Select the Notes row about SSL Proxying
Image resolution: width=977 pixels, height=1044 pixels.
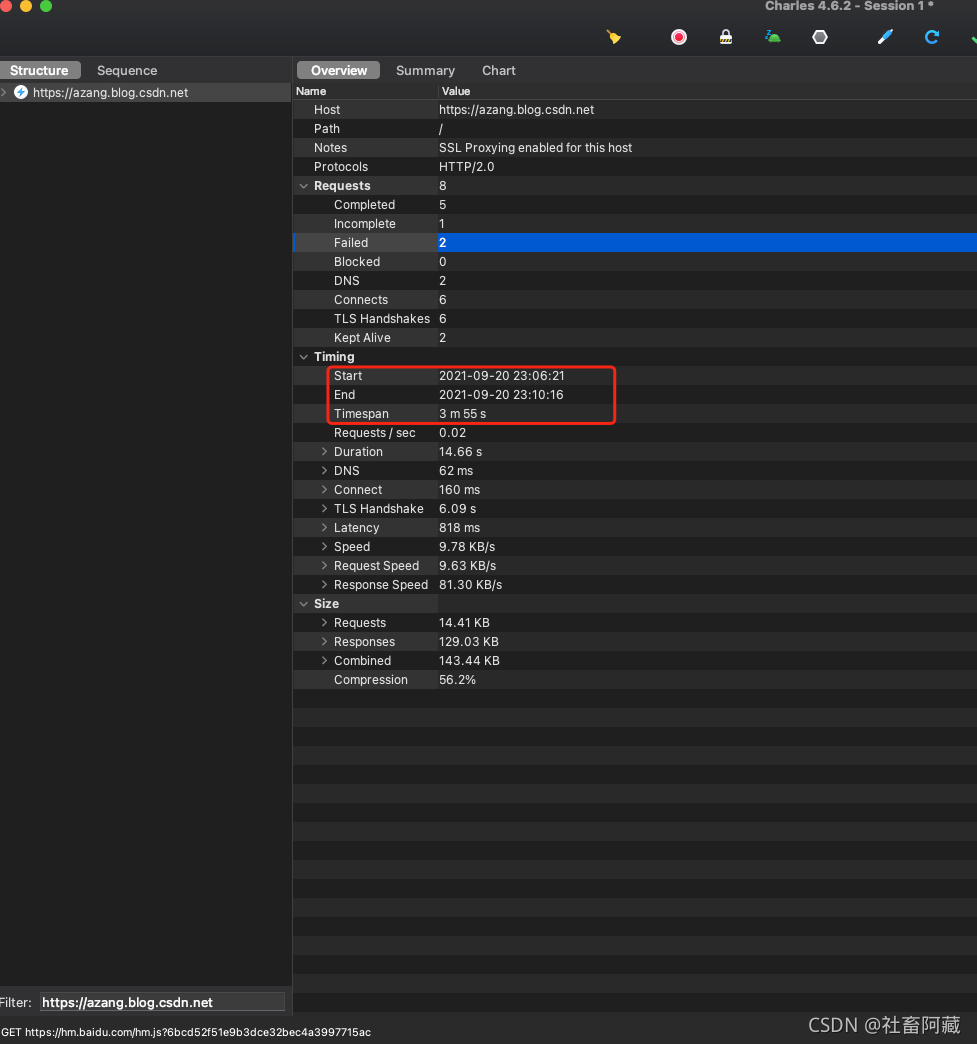[635, 148]
